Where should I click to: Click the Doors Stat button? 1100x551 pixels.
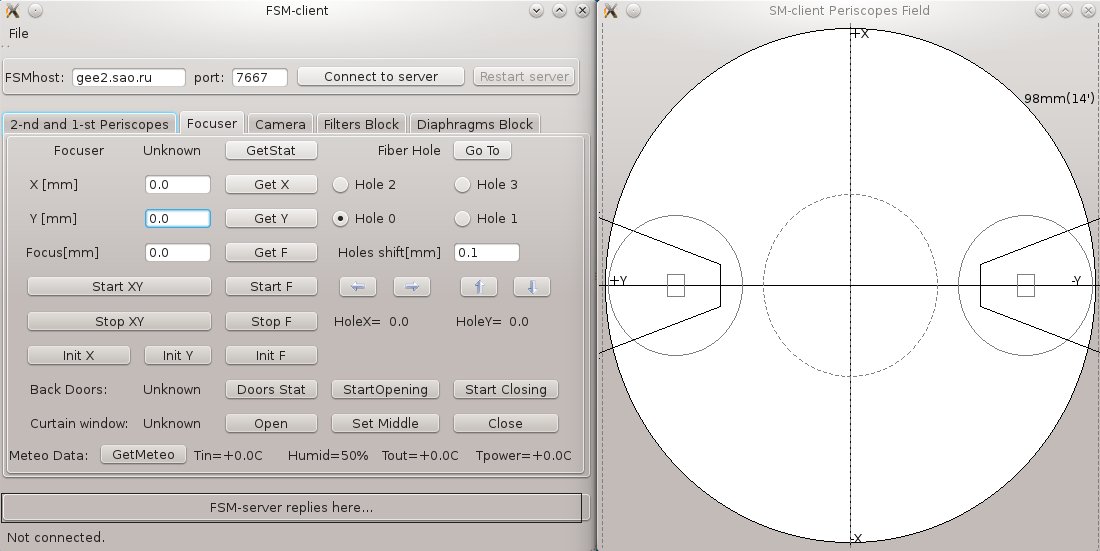271,390
